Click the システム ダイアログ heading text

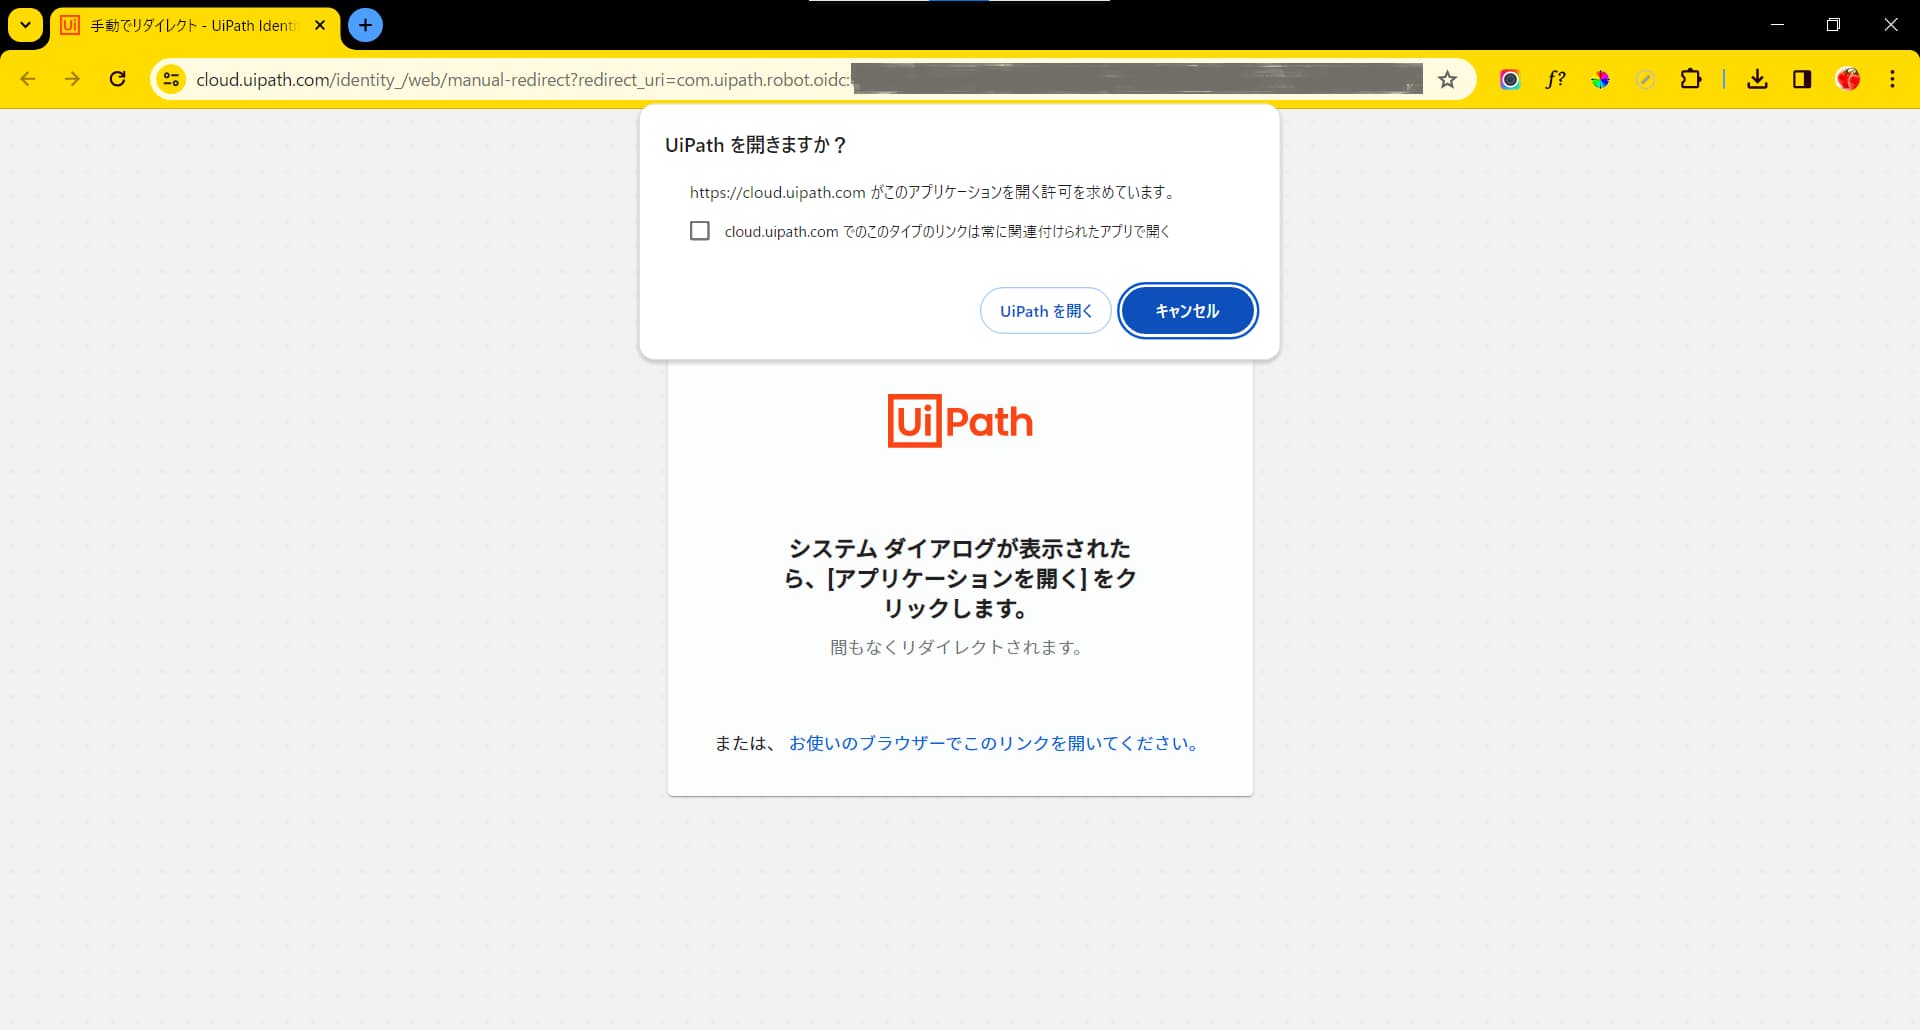coord(960,578)
